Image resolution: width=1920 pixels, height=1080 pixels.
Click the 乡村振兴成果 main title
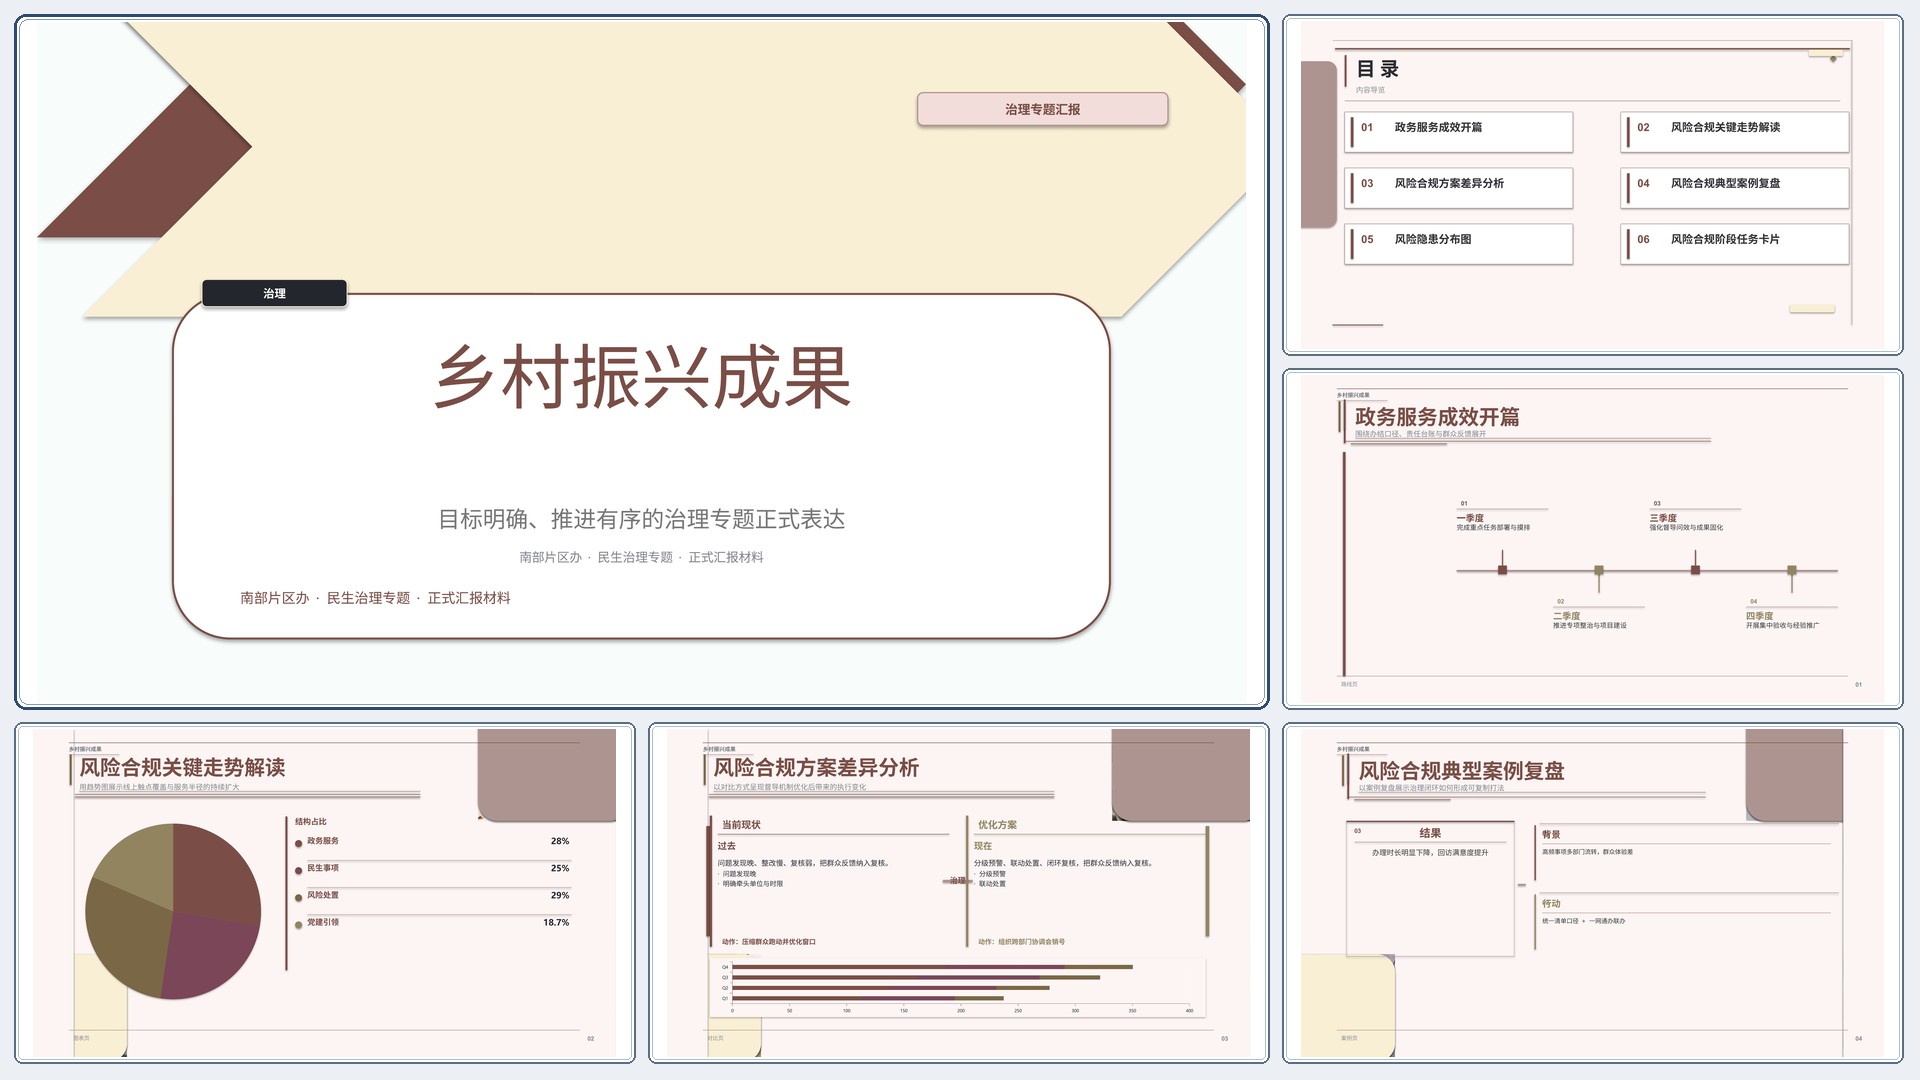[x=641, y=377]
